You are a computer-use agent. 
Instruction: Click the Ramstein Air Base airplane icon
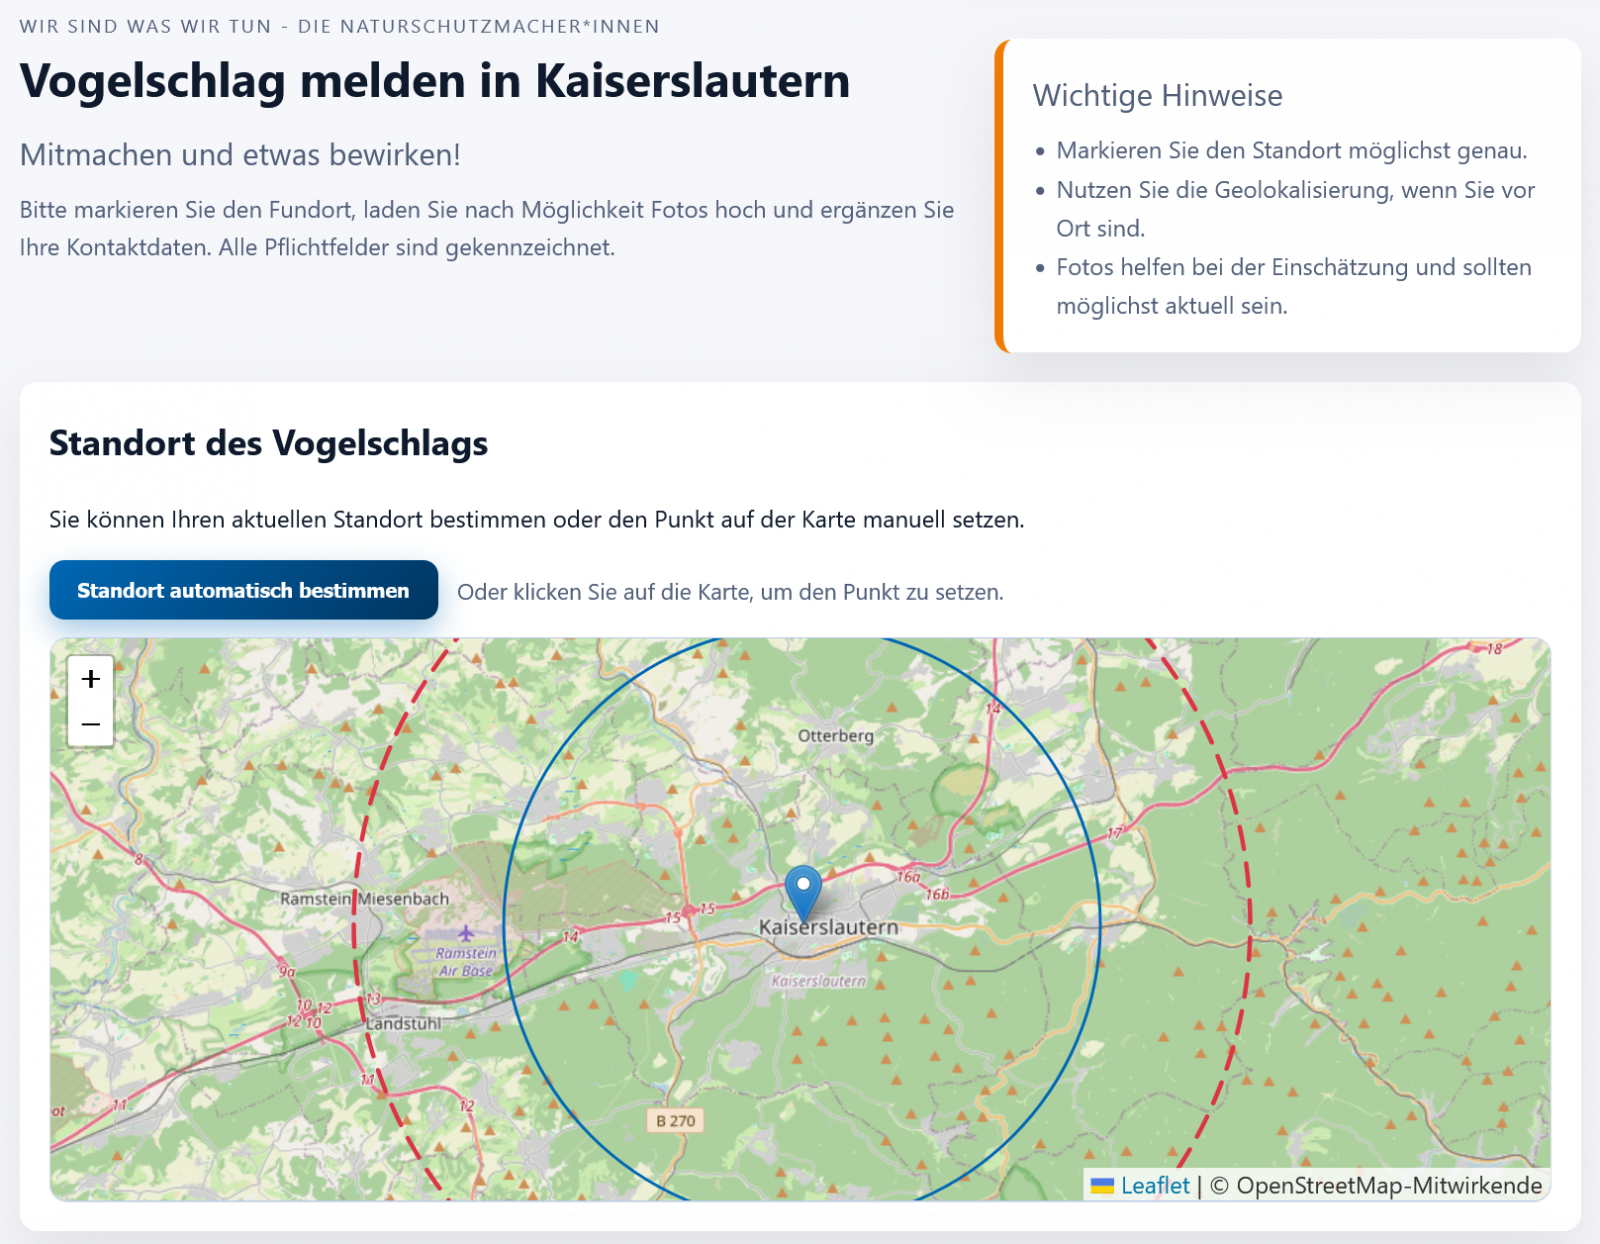(x=466, y=933)
